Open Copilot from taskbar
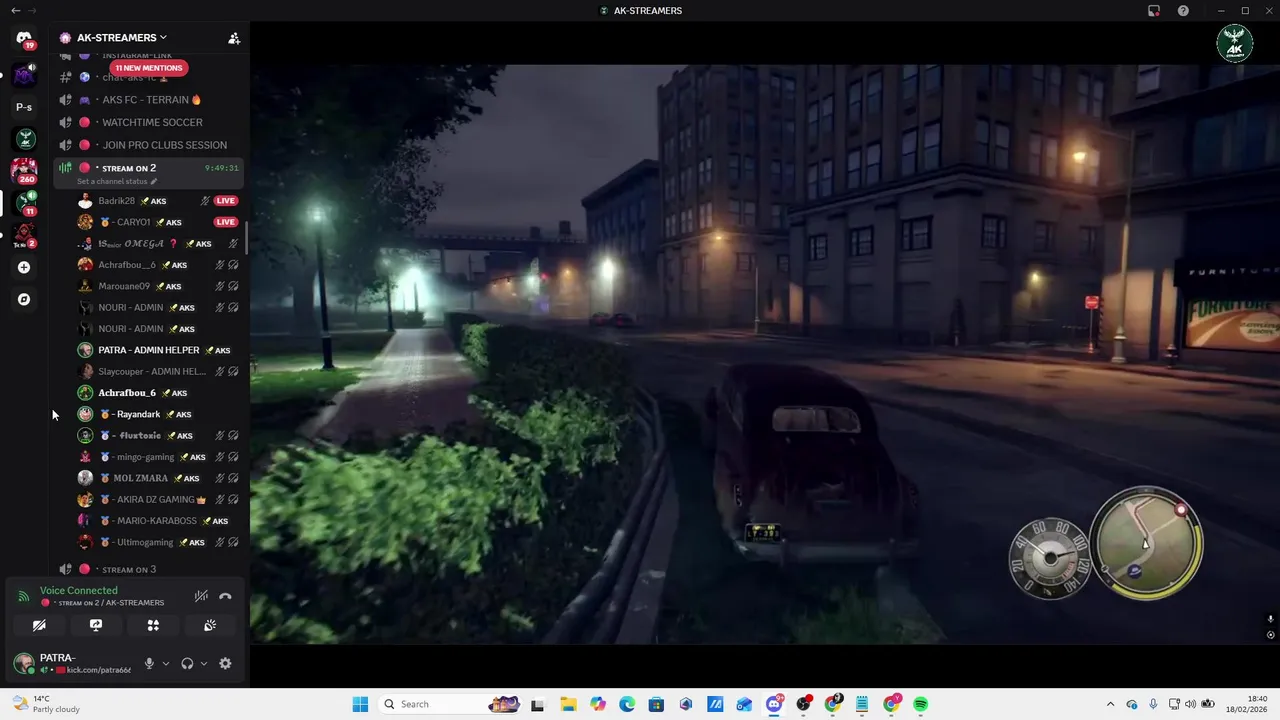 [x=598, y=704]
